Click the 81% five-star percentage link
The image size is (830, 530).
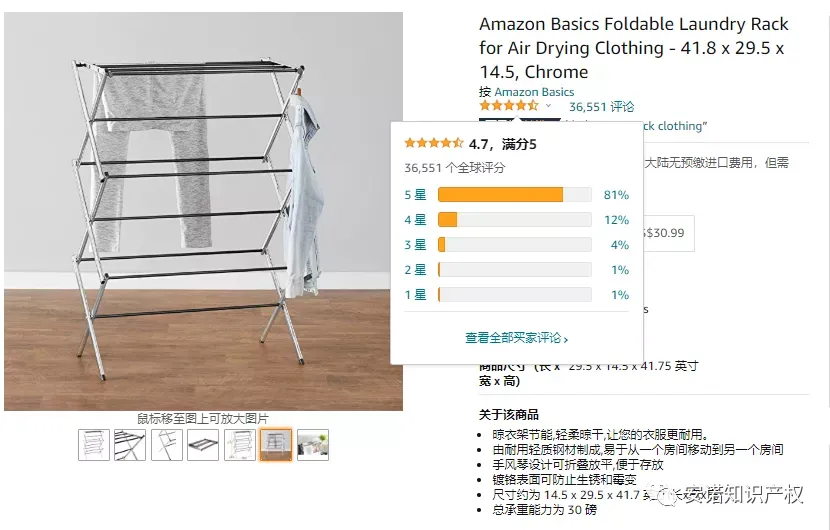pos(616,195)
